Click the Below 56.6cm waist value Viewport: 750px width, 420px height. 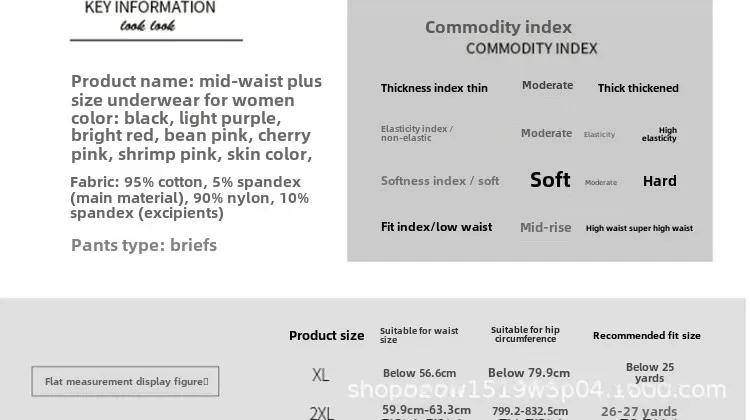click(x=419, y=373)
